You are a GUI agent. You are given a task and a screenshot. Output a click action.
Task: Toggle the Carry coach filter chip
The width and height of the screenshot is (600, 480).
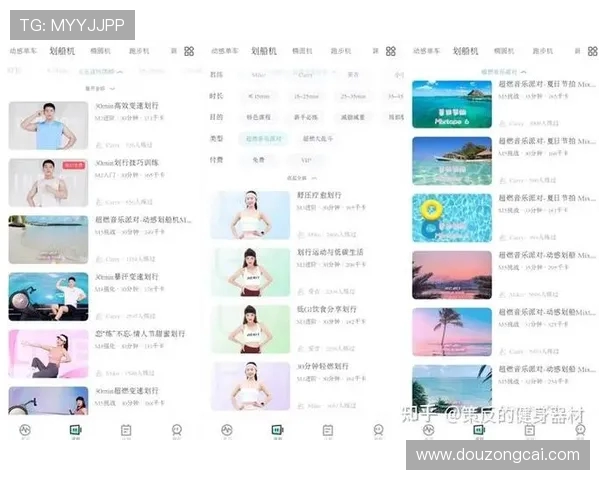305,75
